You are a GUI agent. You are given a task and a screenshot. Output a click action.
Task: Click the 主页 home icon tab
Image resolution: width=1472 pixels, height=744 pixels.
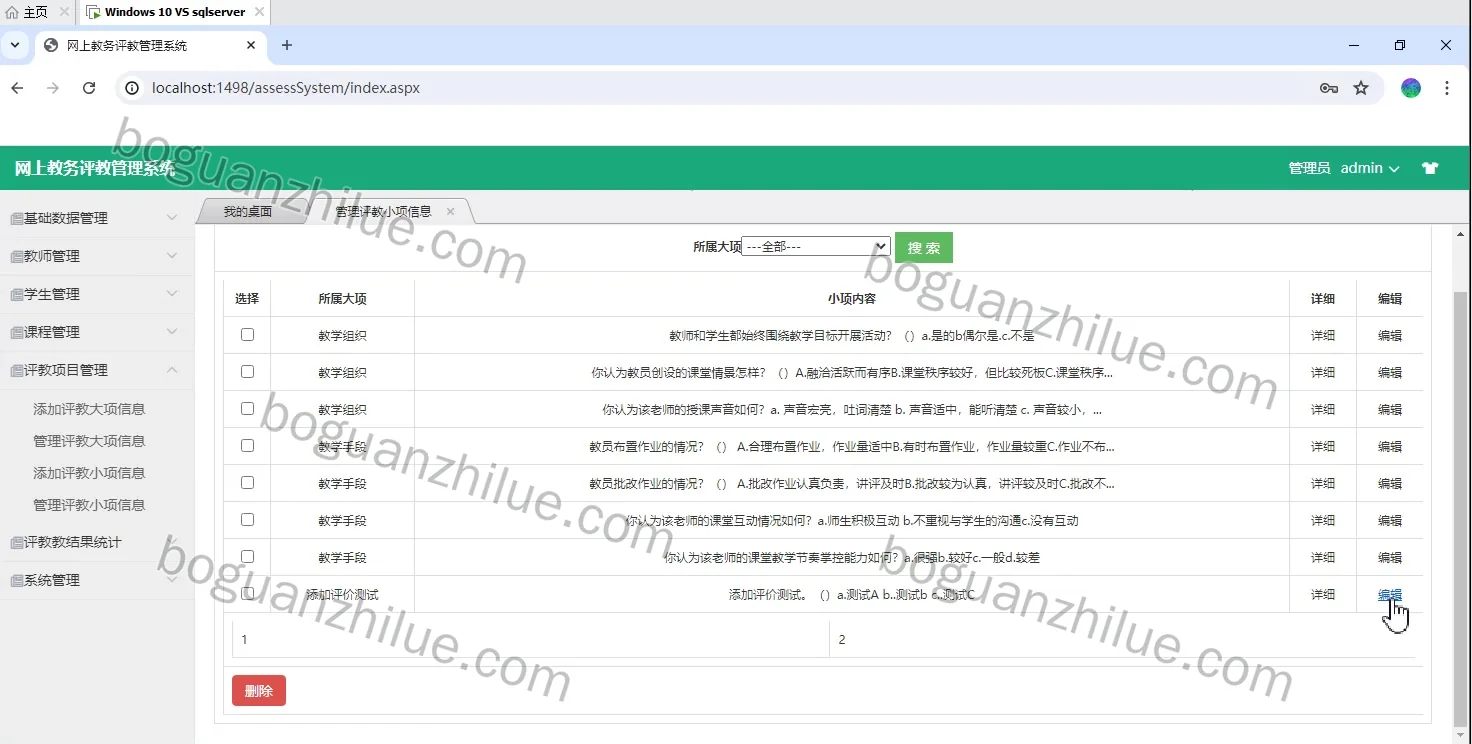tap(27, 12)
